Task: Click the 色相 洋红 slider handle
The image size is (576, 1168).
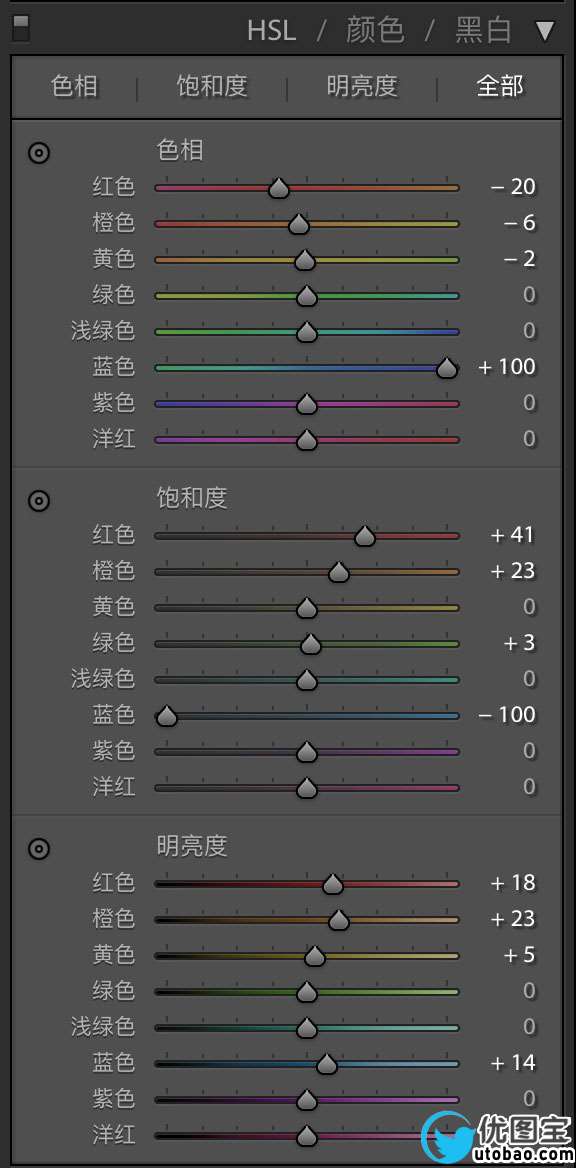Action: coord(307,440)
